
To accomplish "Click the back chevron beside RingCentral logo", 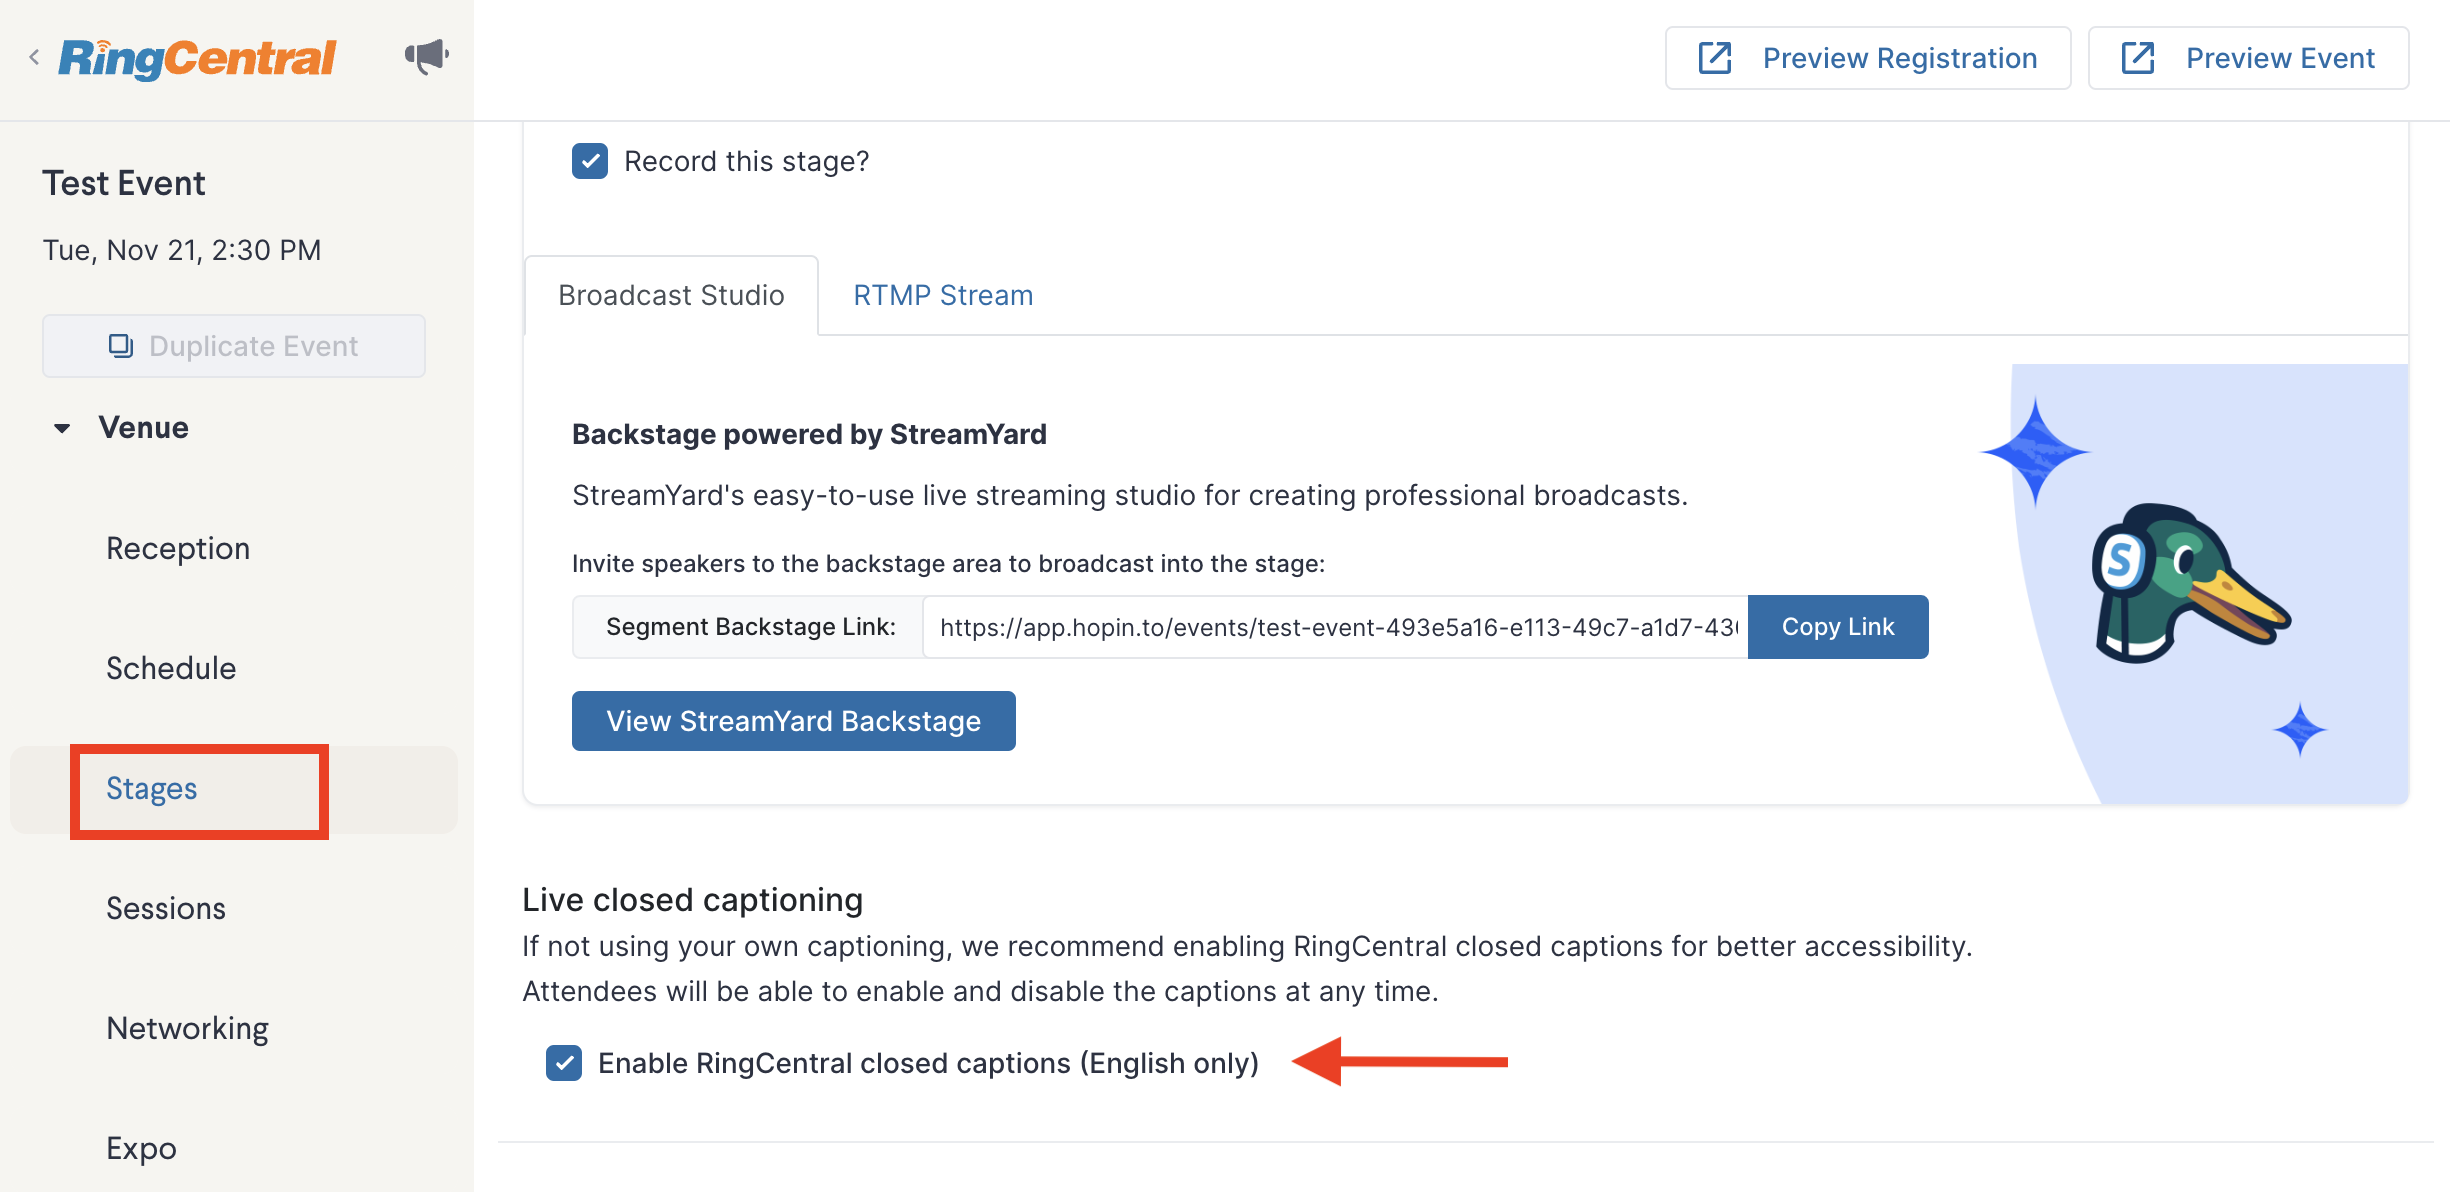I will tap(34, 57).
